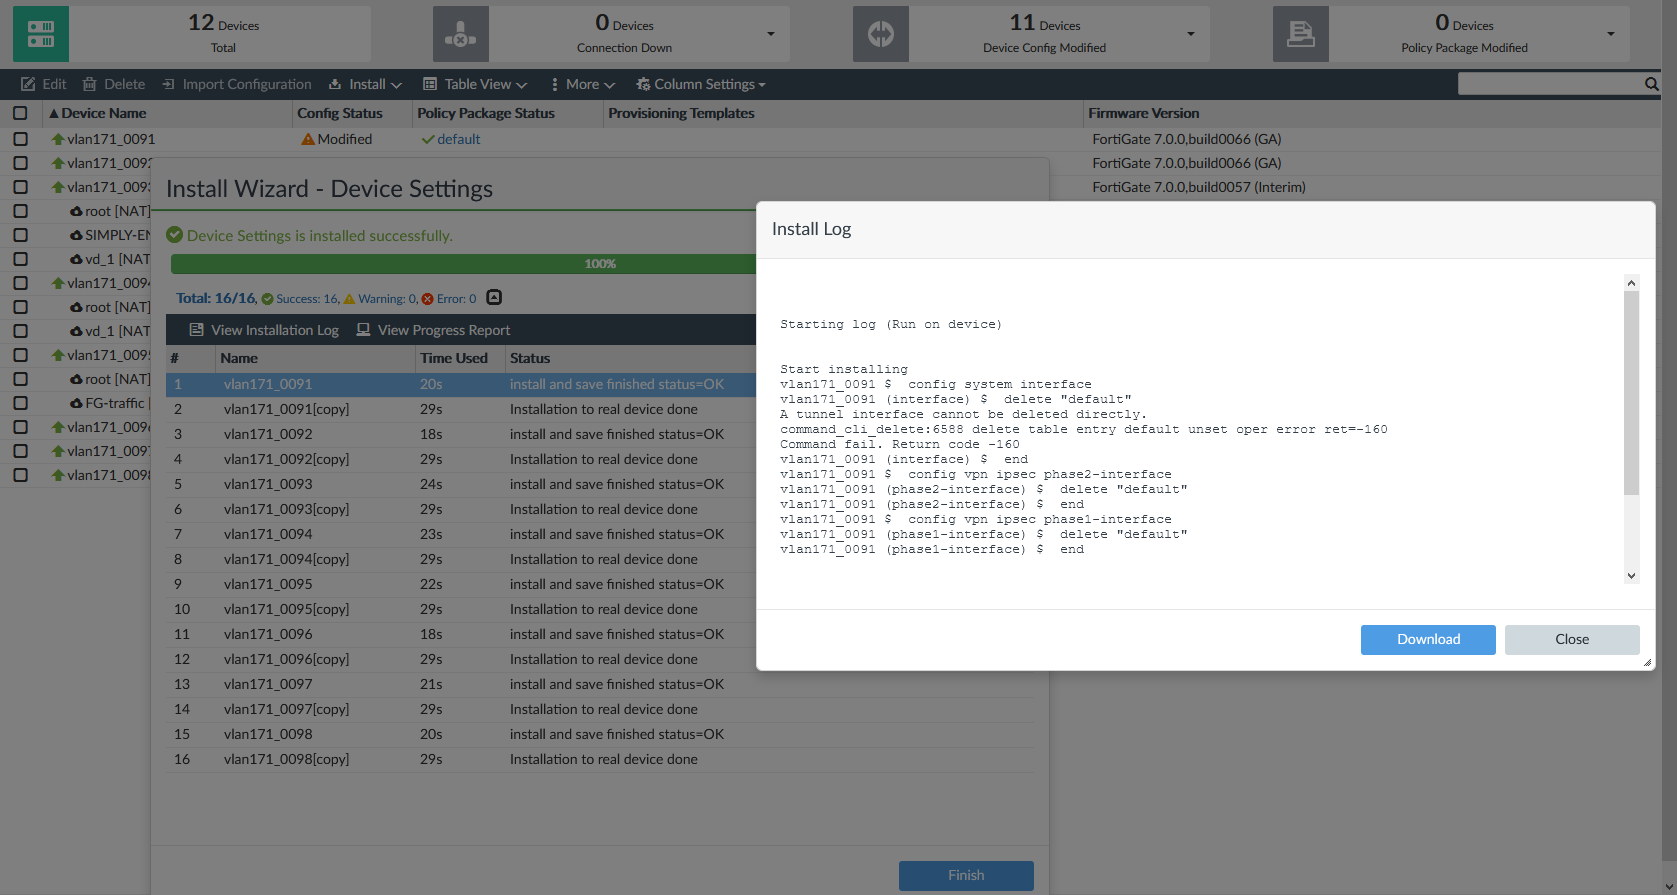Expand the More menu
This screenshot has height=895, width=1677.
pyautogui.click(x=583, y=84)
